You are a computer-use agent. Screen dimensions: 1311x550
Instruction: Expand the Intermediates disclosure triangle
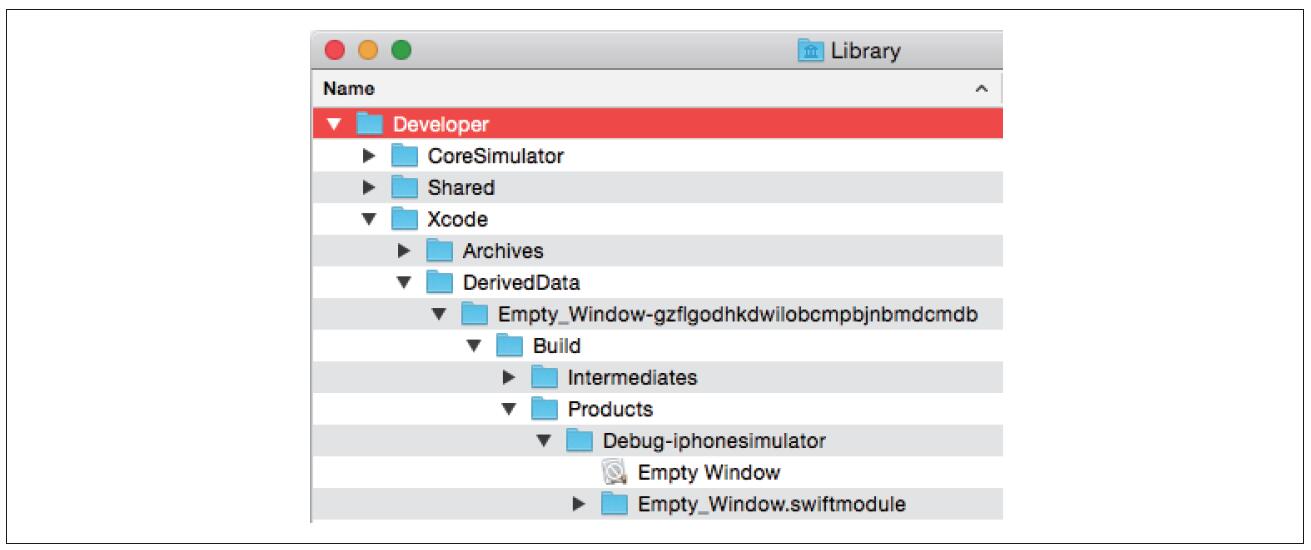click(x=509, y=377)
